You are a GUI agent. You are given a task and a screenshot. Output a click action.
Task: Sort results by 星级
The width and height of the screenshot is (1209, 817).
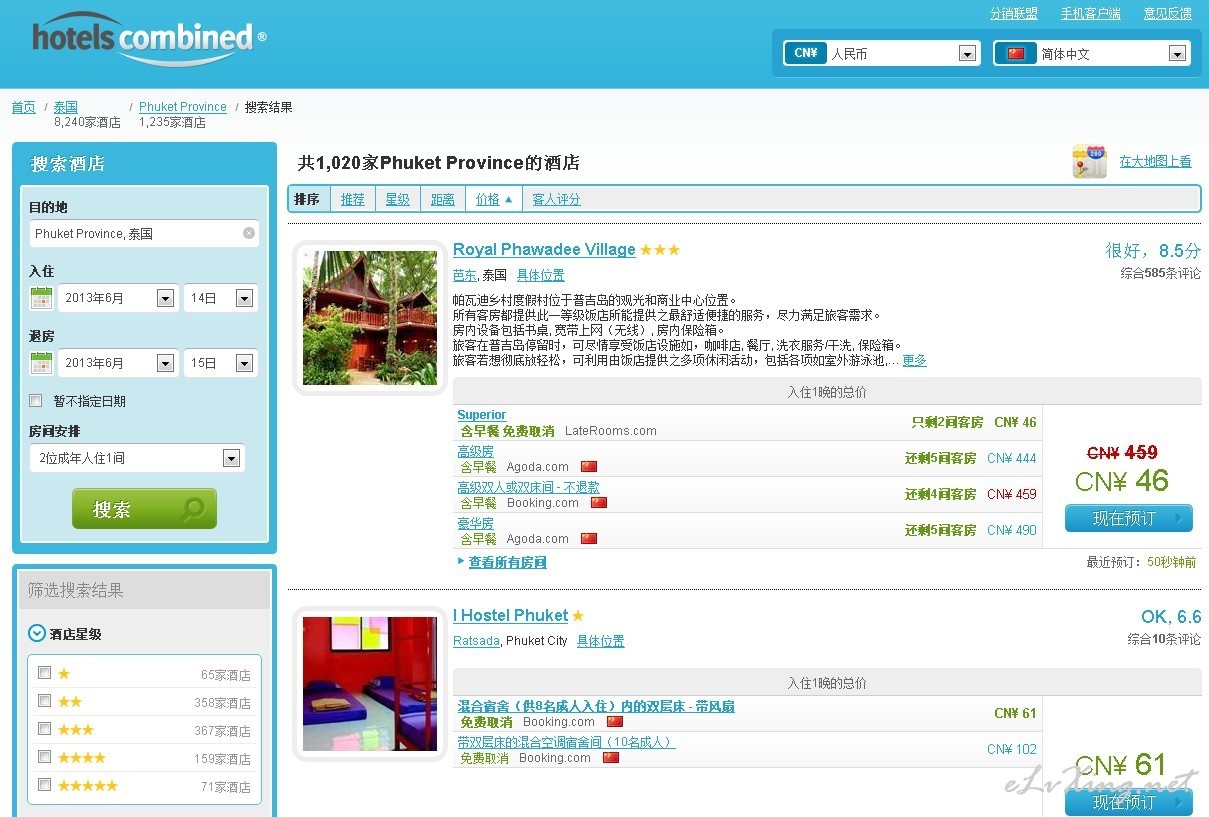pyautogui.click(x=398, y=199)
